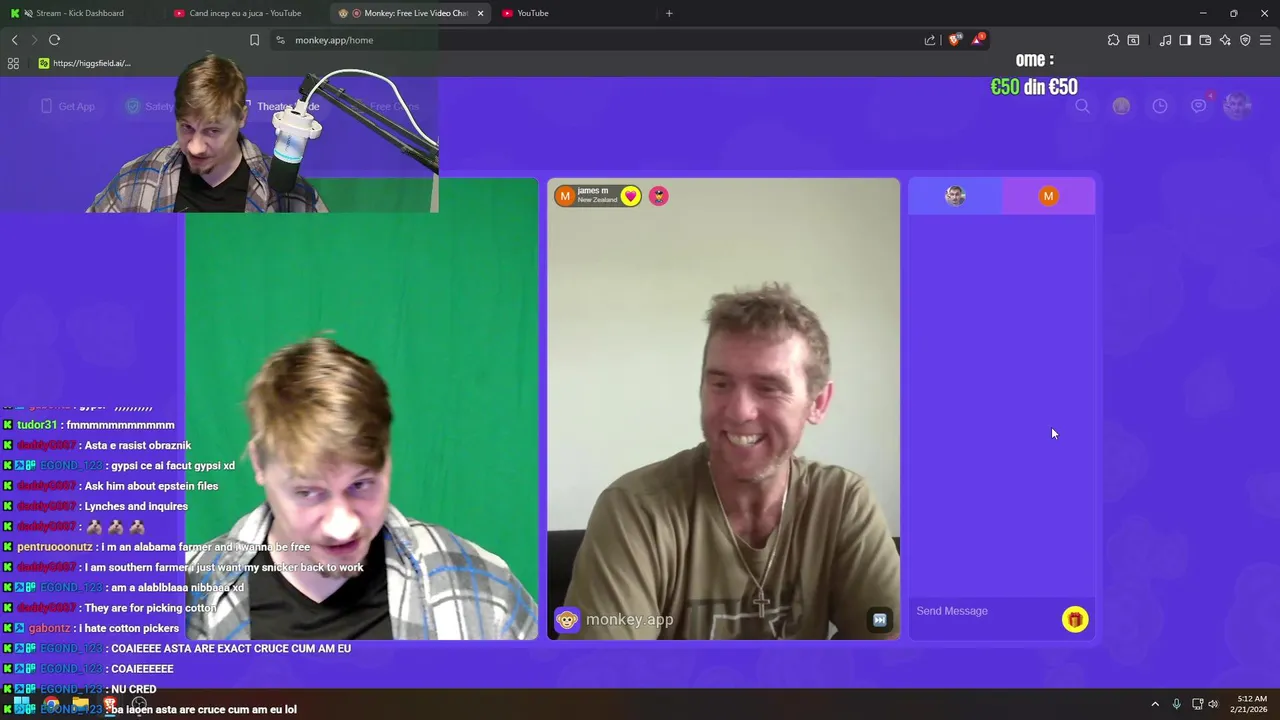The width and height of the screenshot is (1280, 720).
Task: Open the tab search icon in toolbar
Action: tap(1133, 40)
